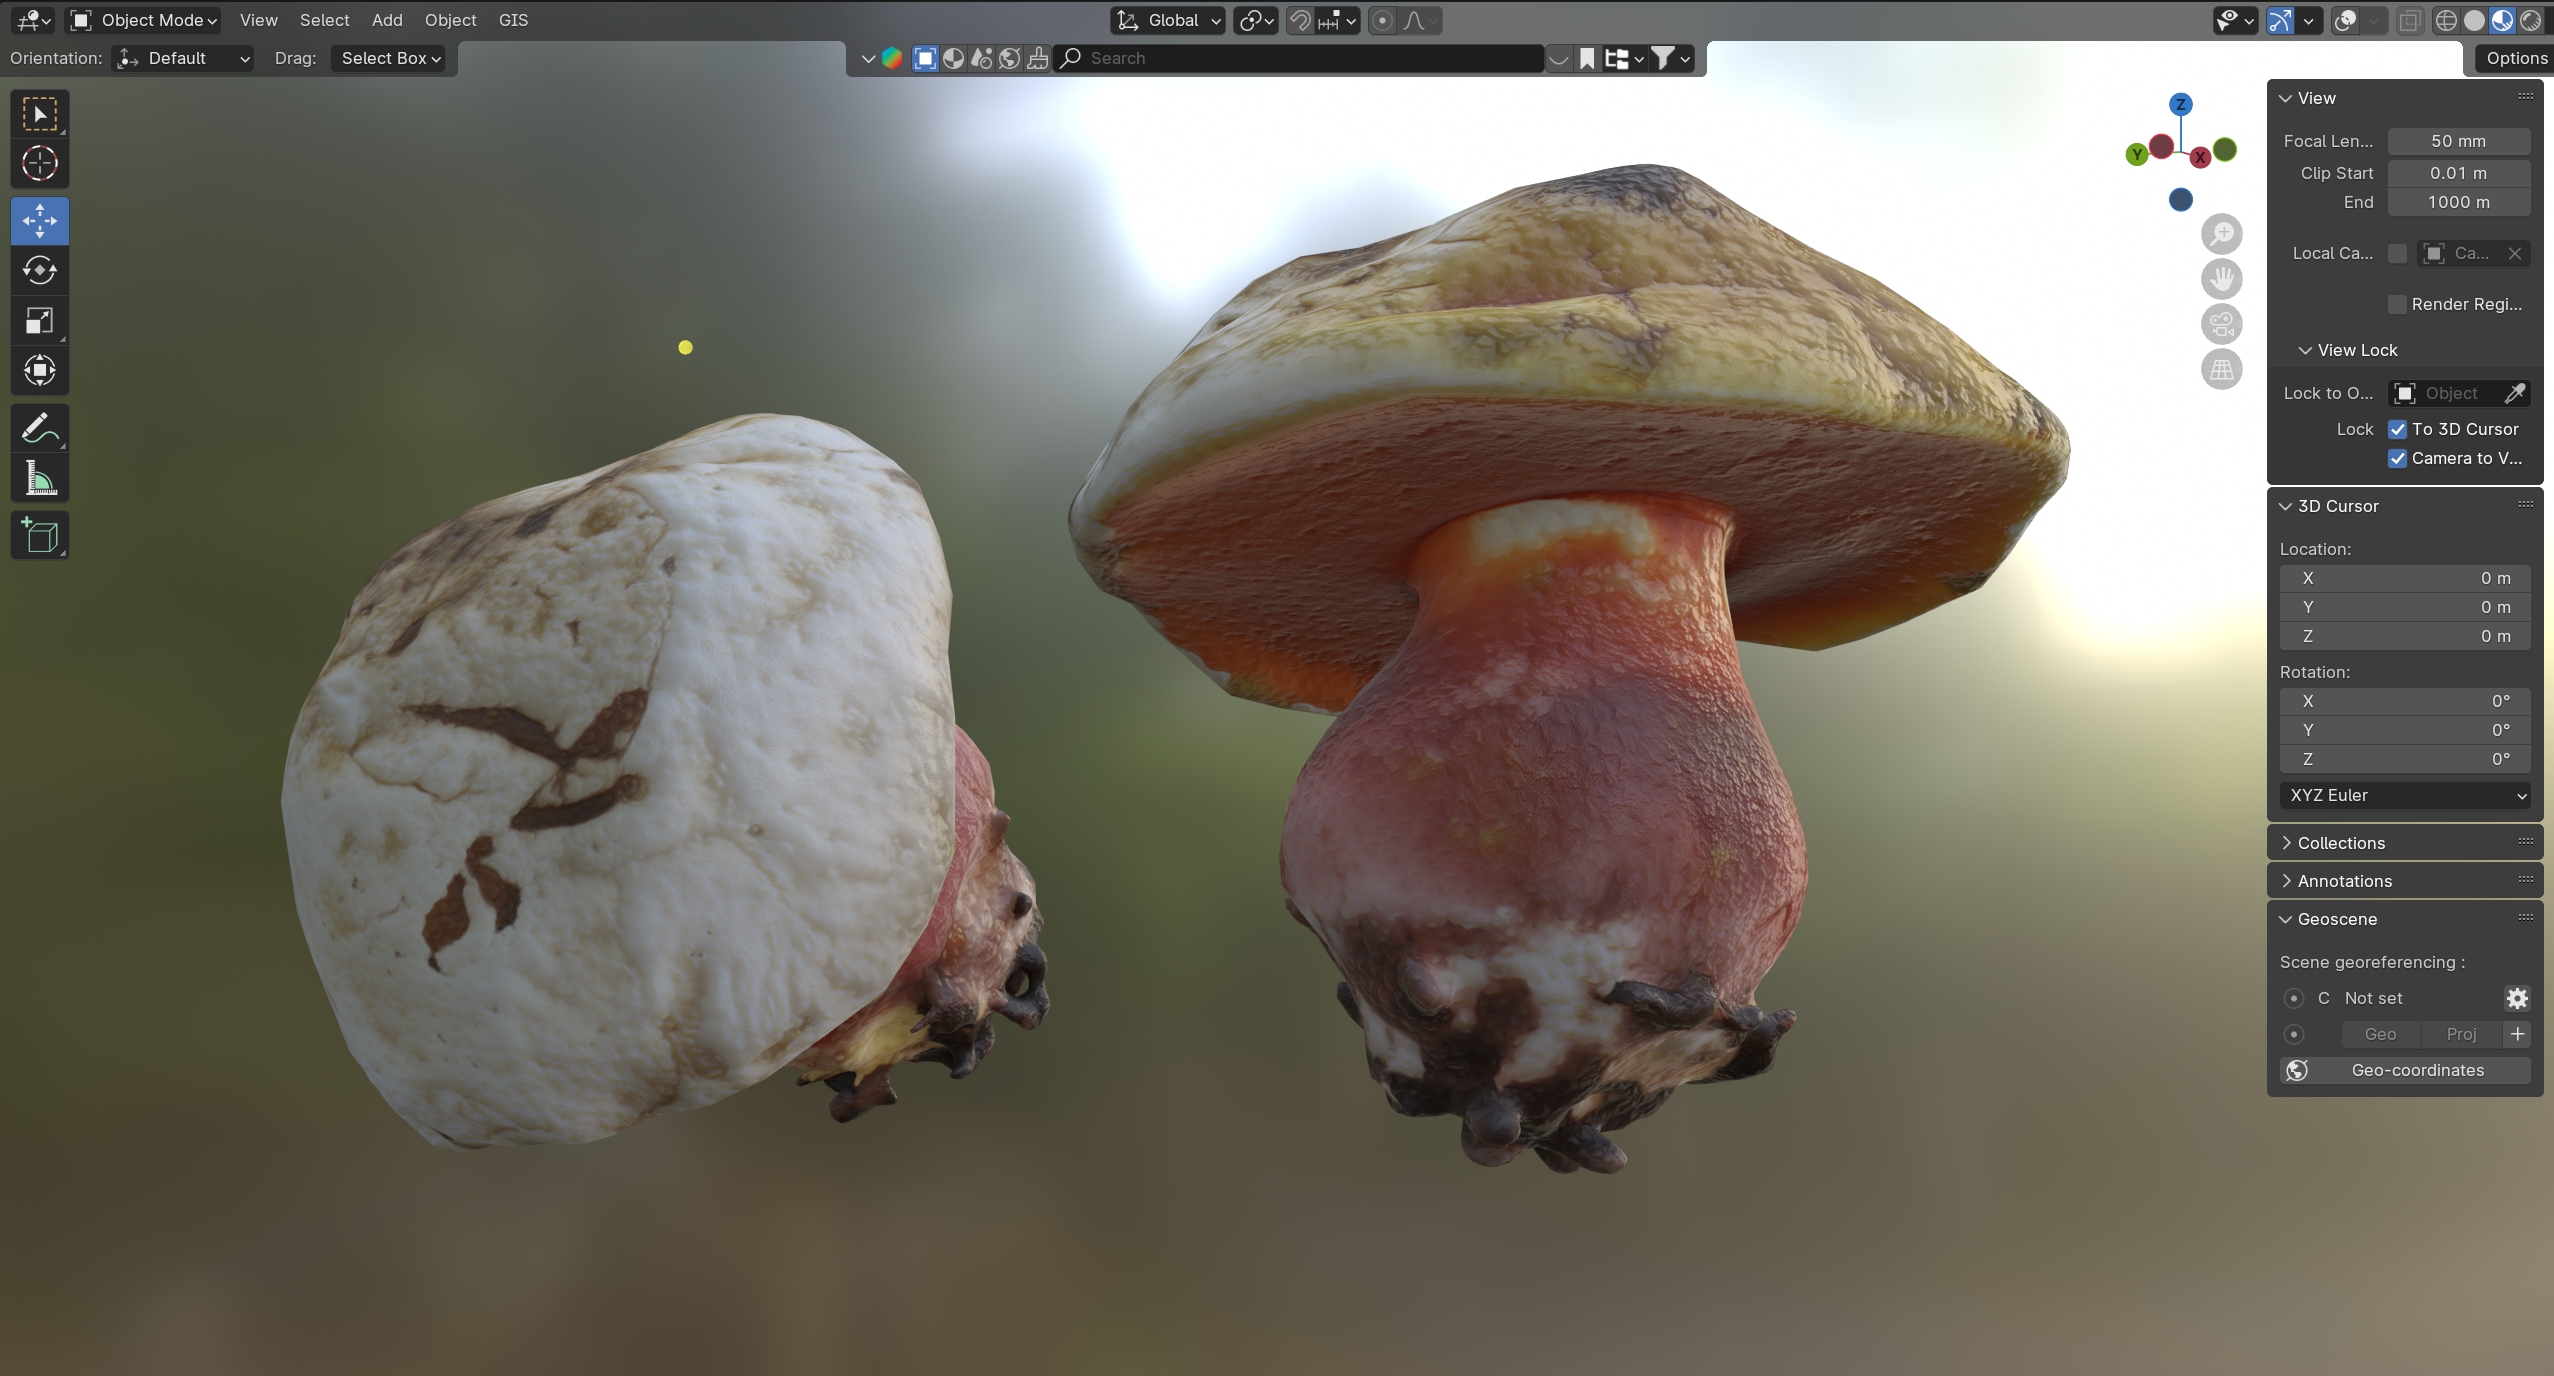Screen dimensions: 2554x1376
Task: Open the Add menu
Action: click(x=386, y=20)
